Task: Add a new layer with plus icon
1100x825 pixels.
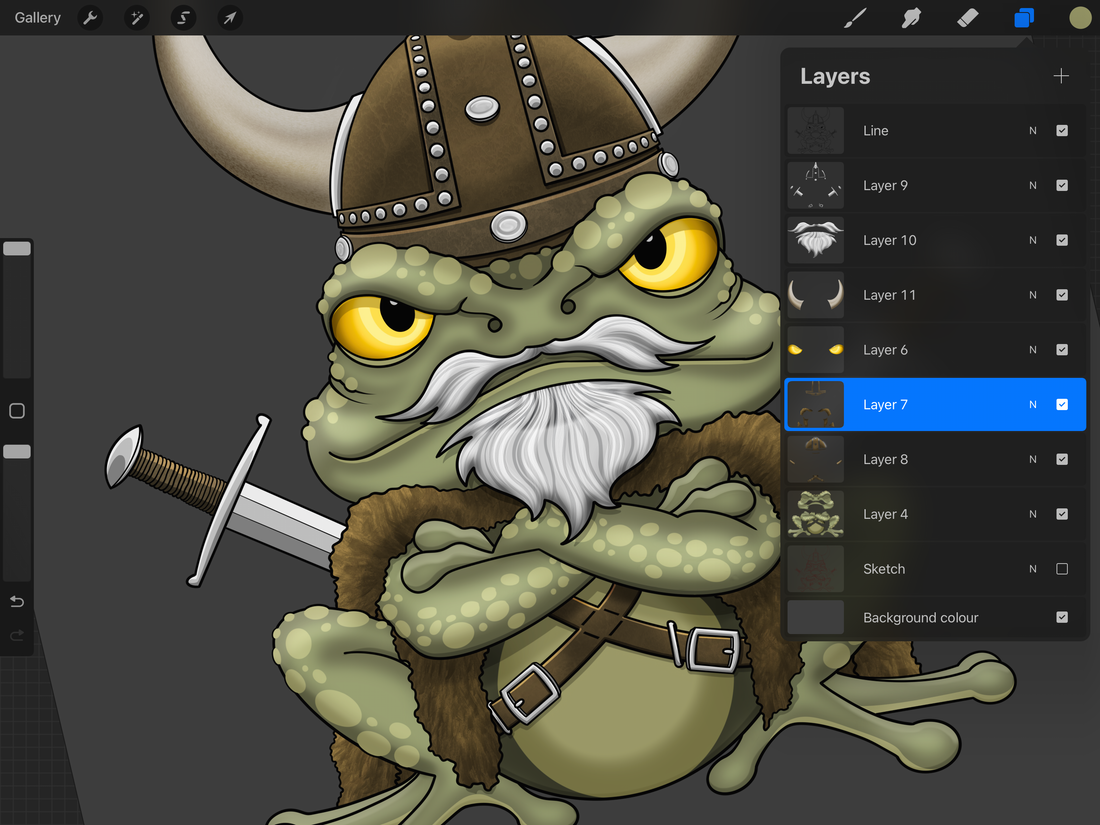Action: tap(1061, 76)
